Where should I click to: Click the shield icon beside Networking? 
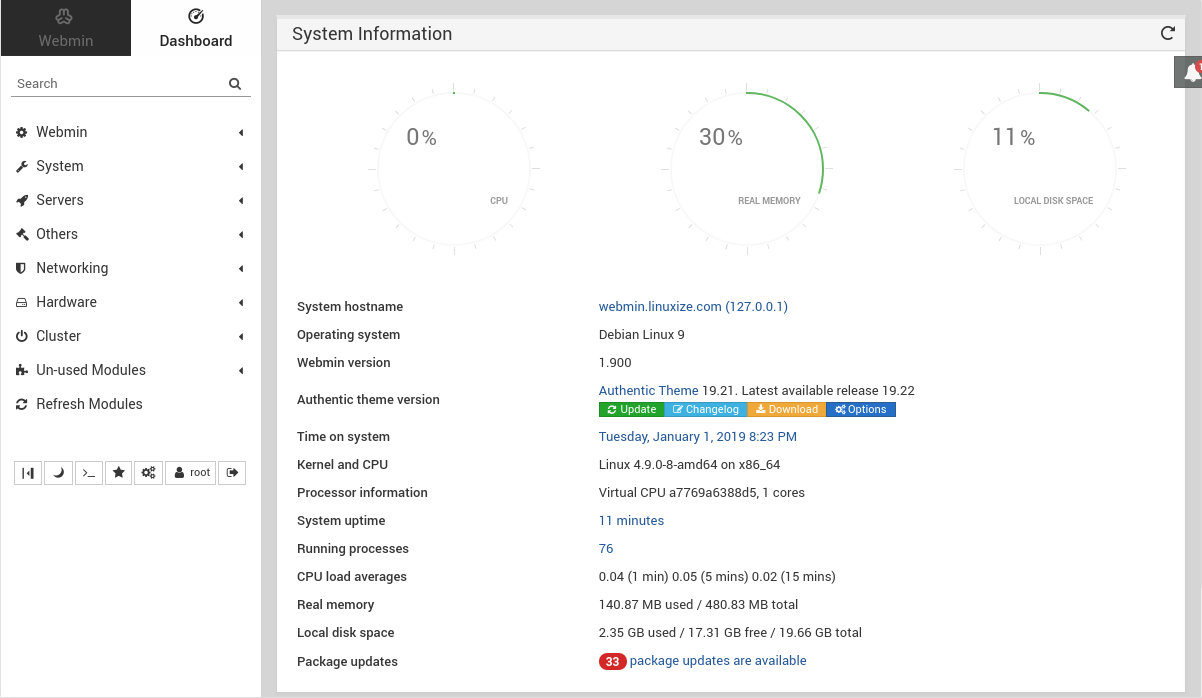pyautogui.click(x=22, y=268)
